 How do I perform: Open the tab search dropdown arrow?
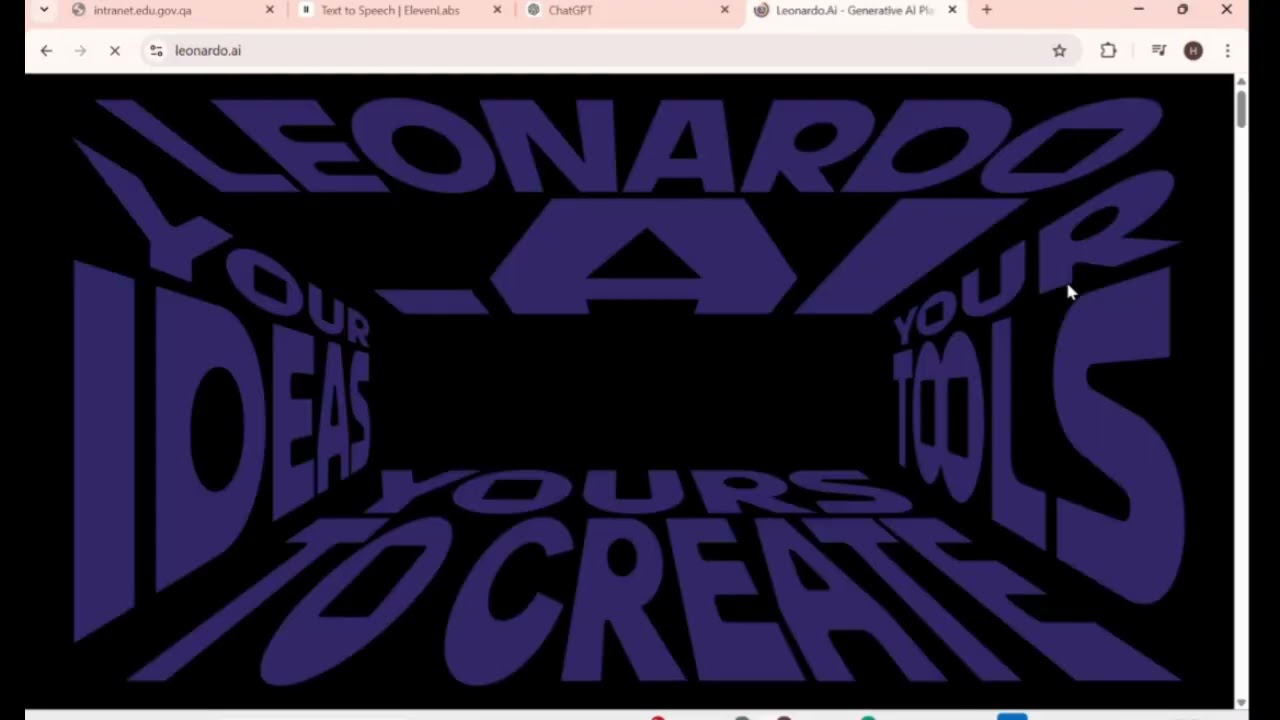point(44,10)
